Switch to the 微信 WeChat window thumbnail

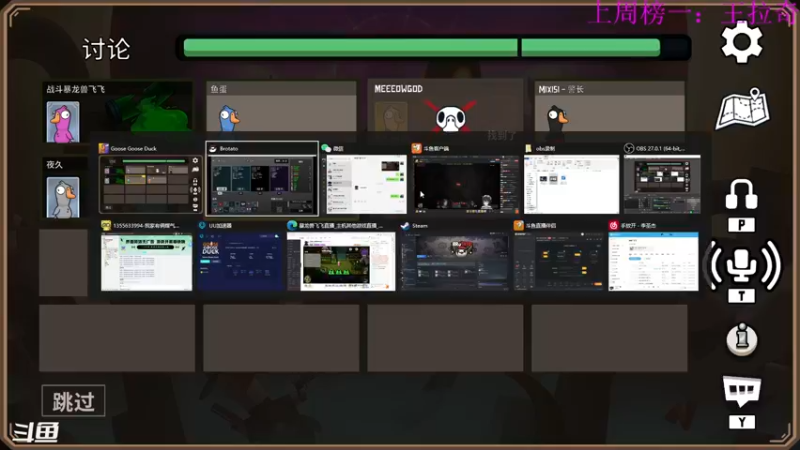pos(364,179)
